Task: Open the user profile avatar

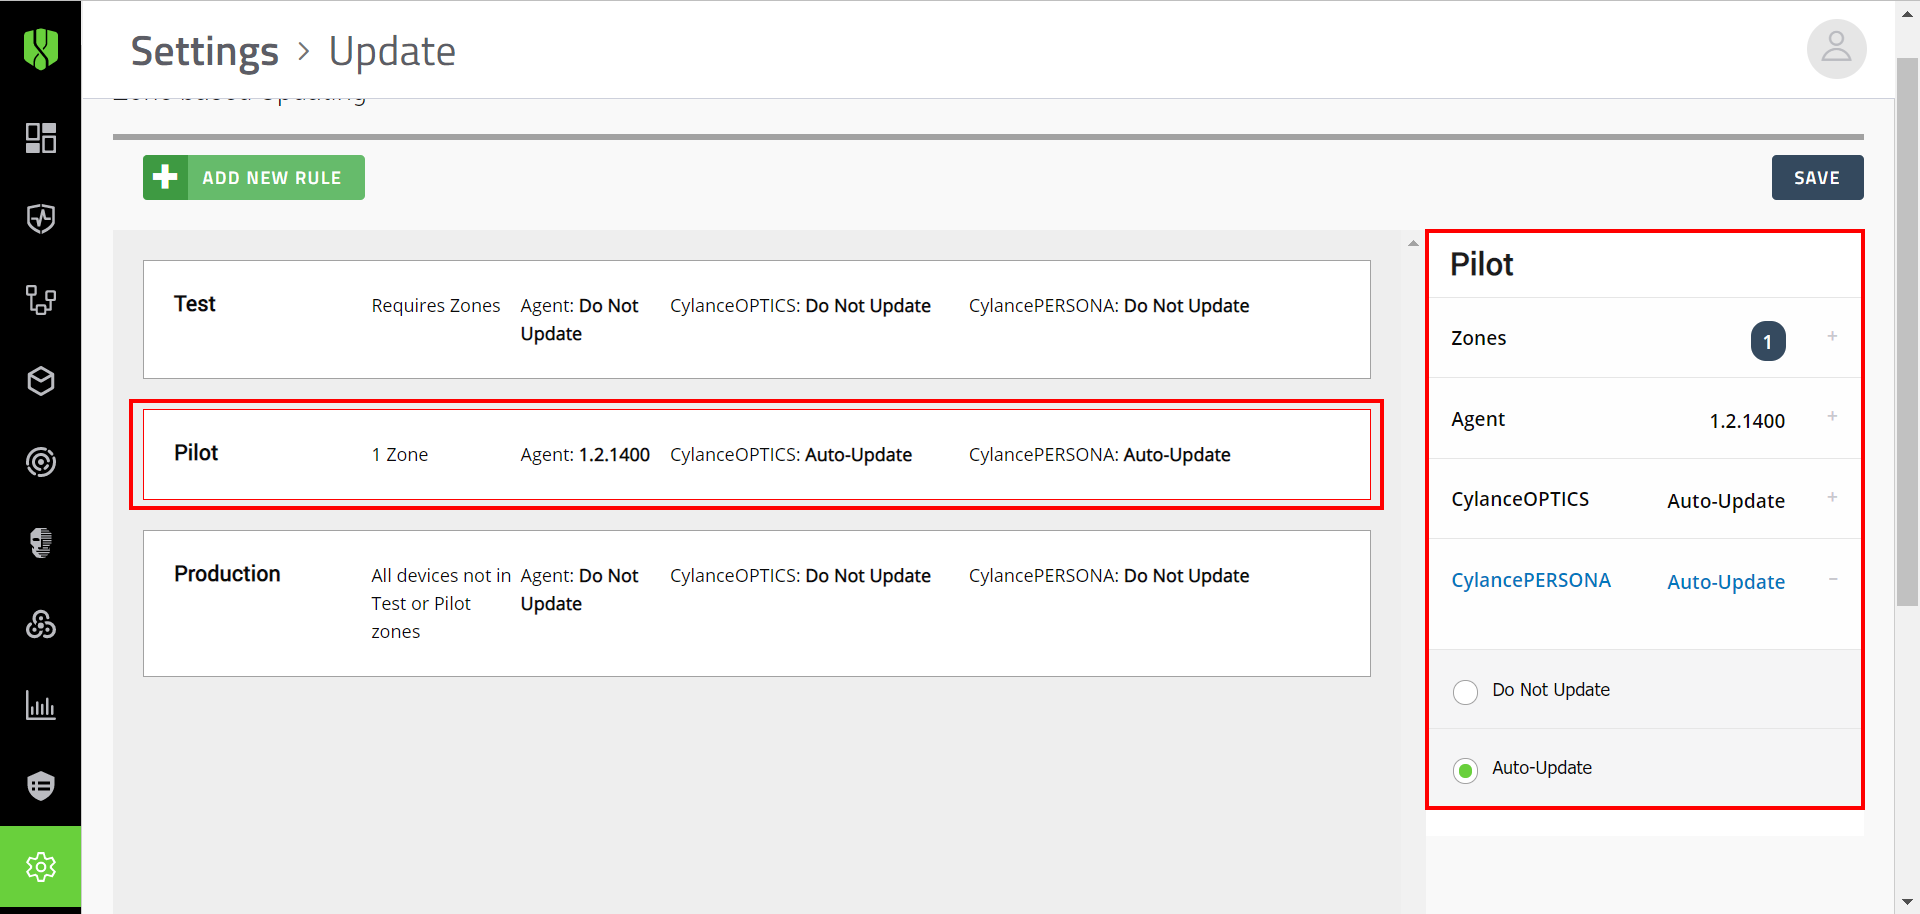Action: click(1836, 48)
